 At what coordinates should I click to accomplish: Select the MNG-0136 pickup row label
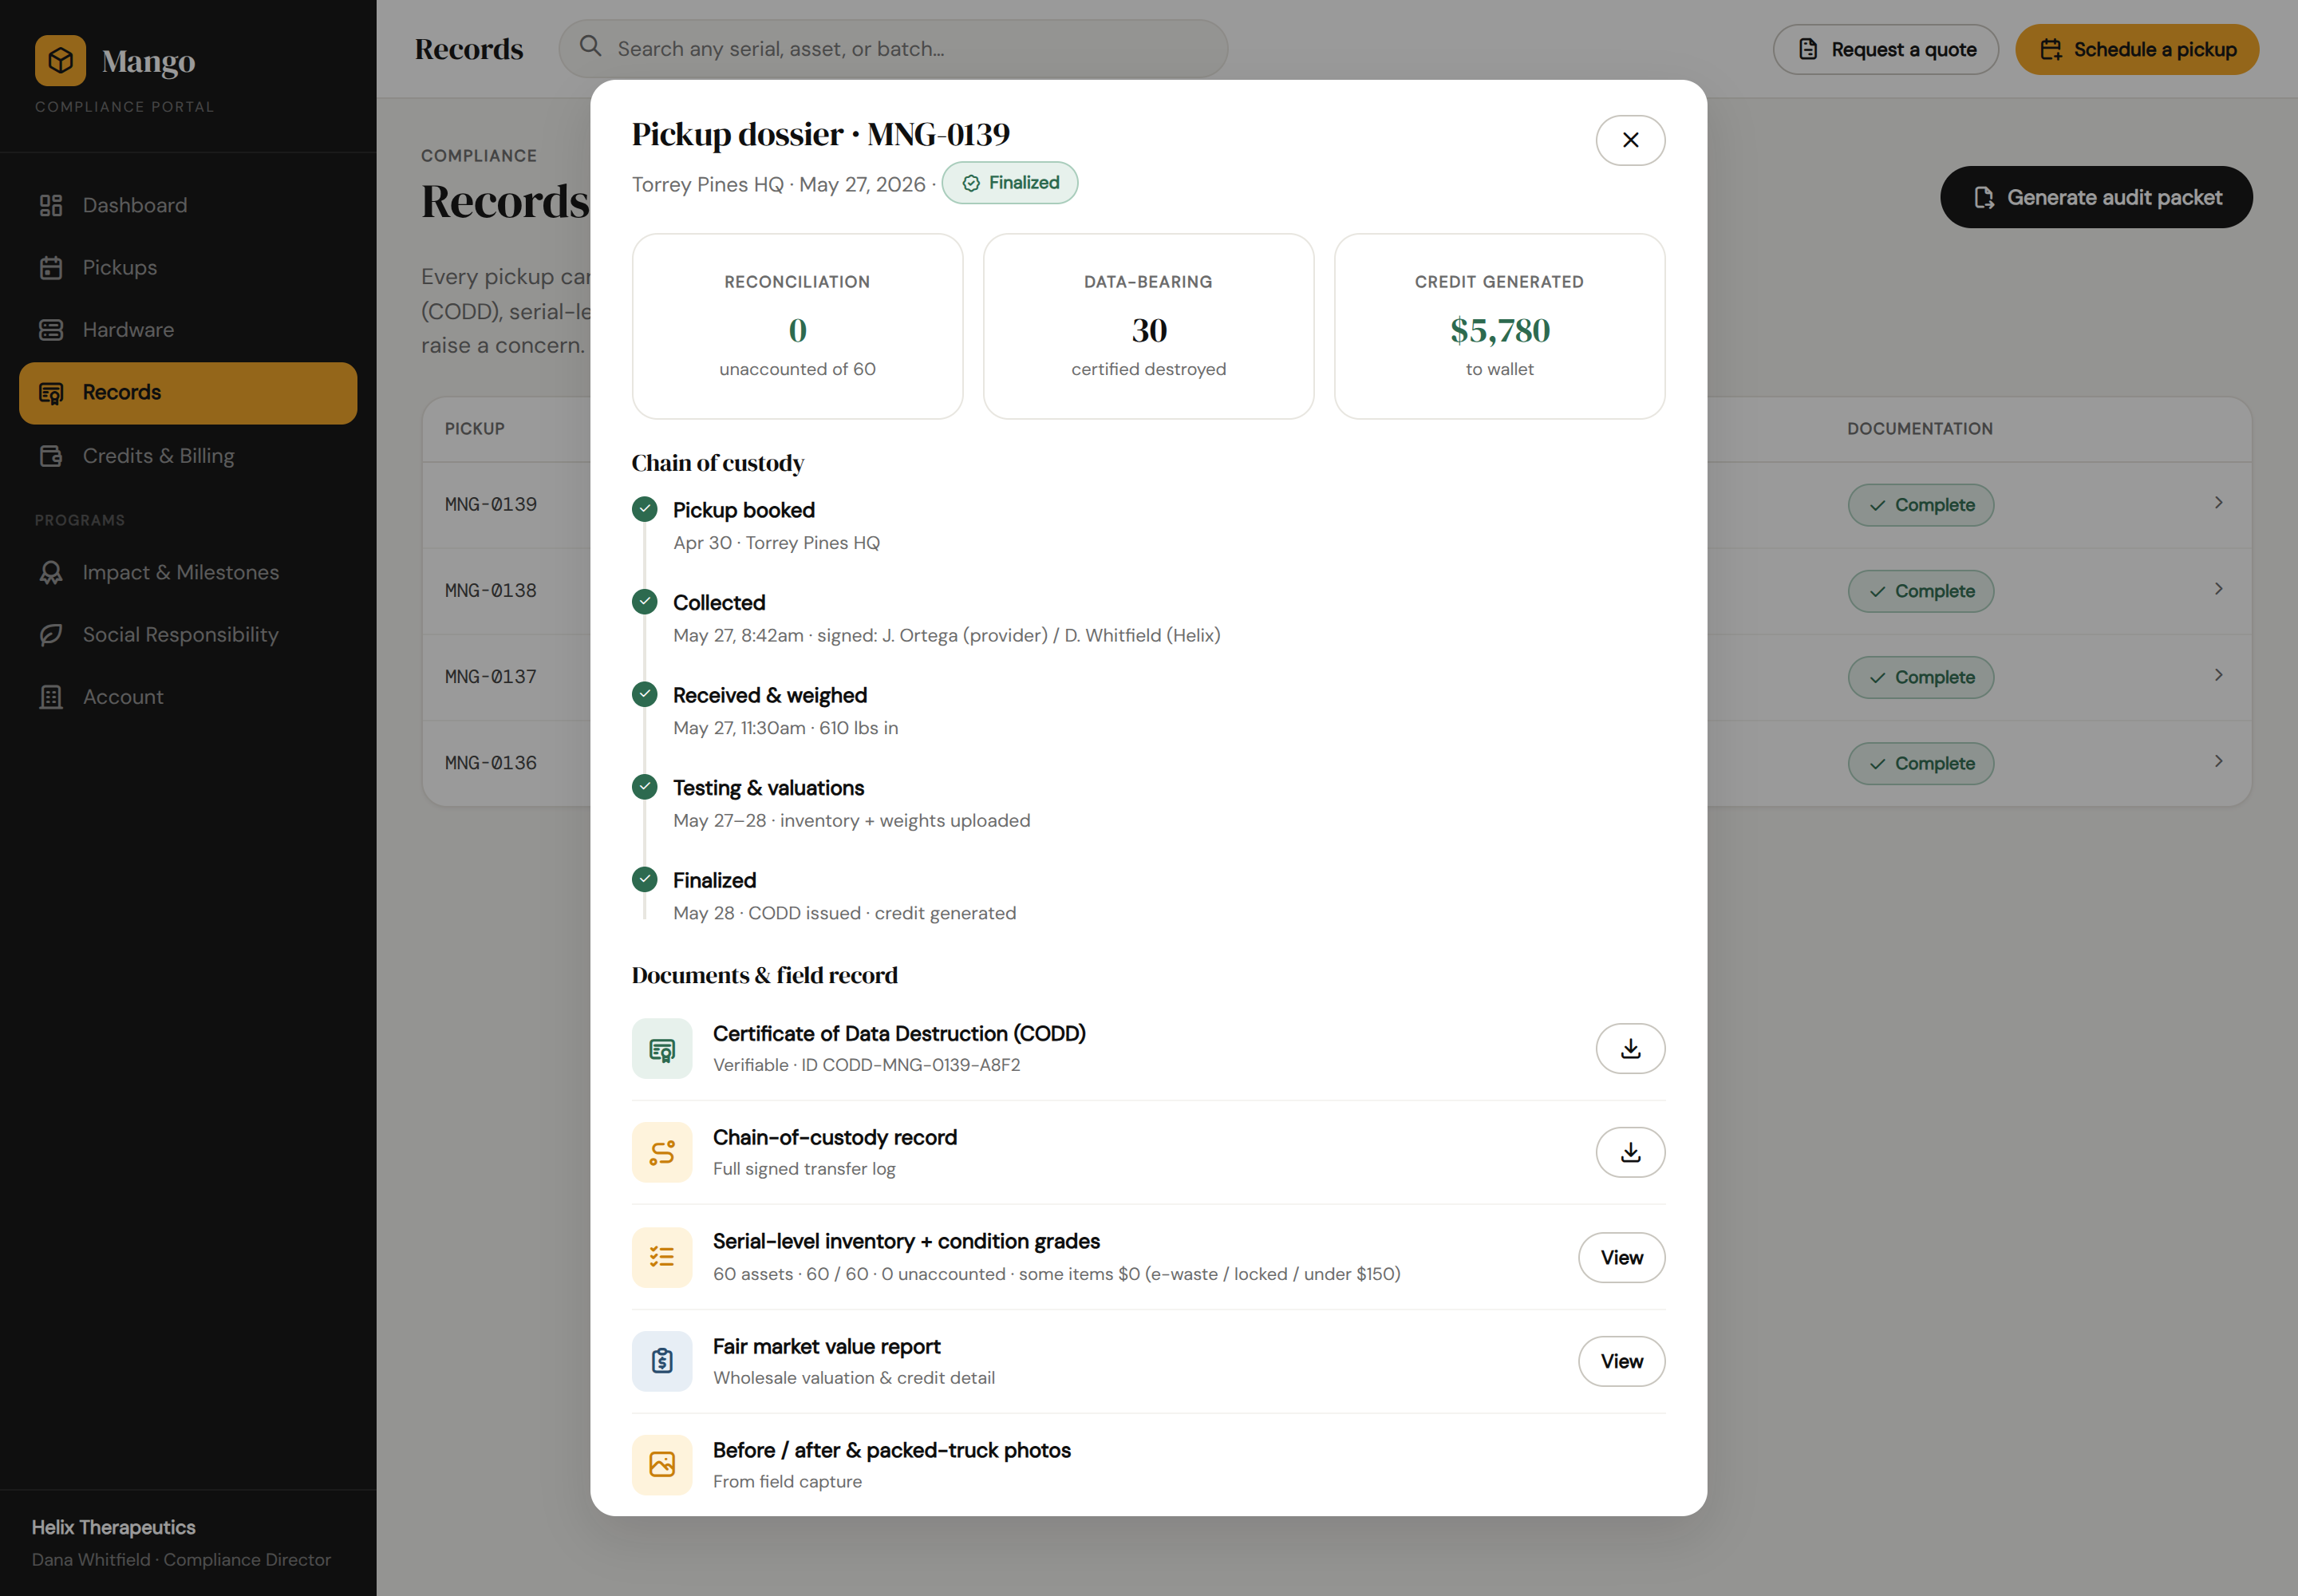click(491, 763)
